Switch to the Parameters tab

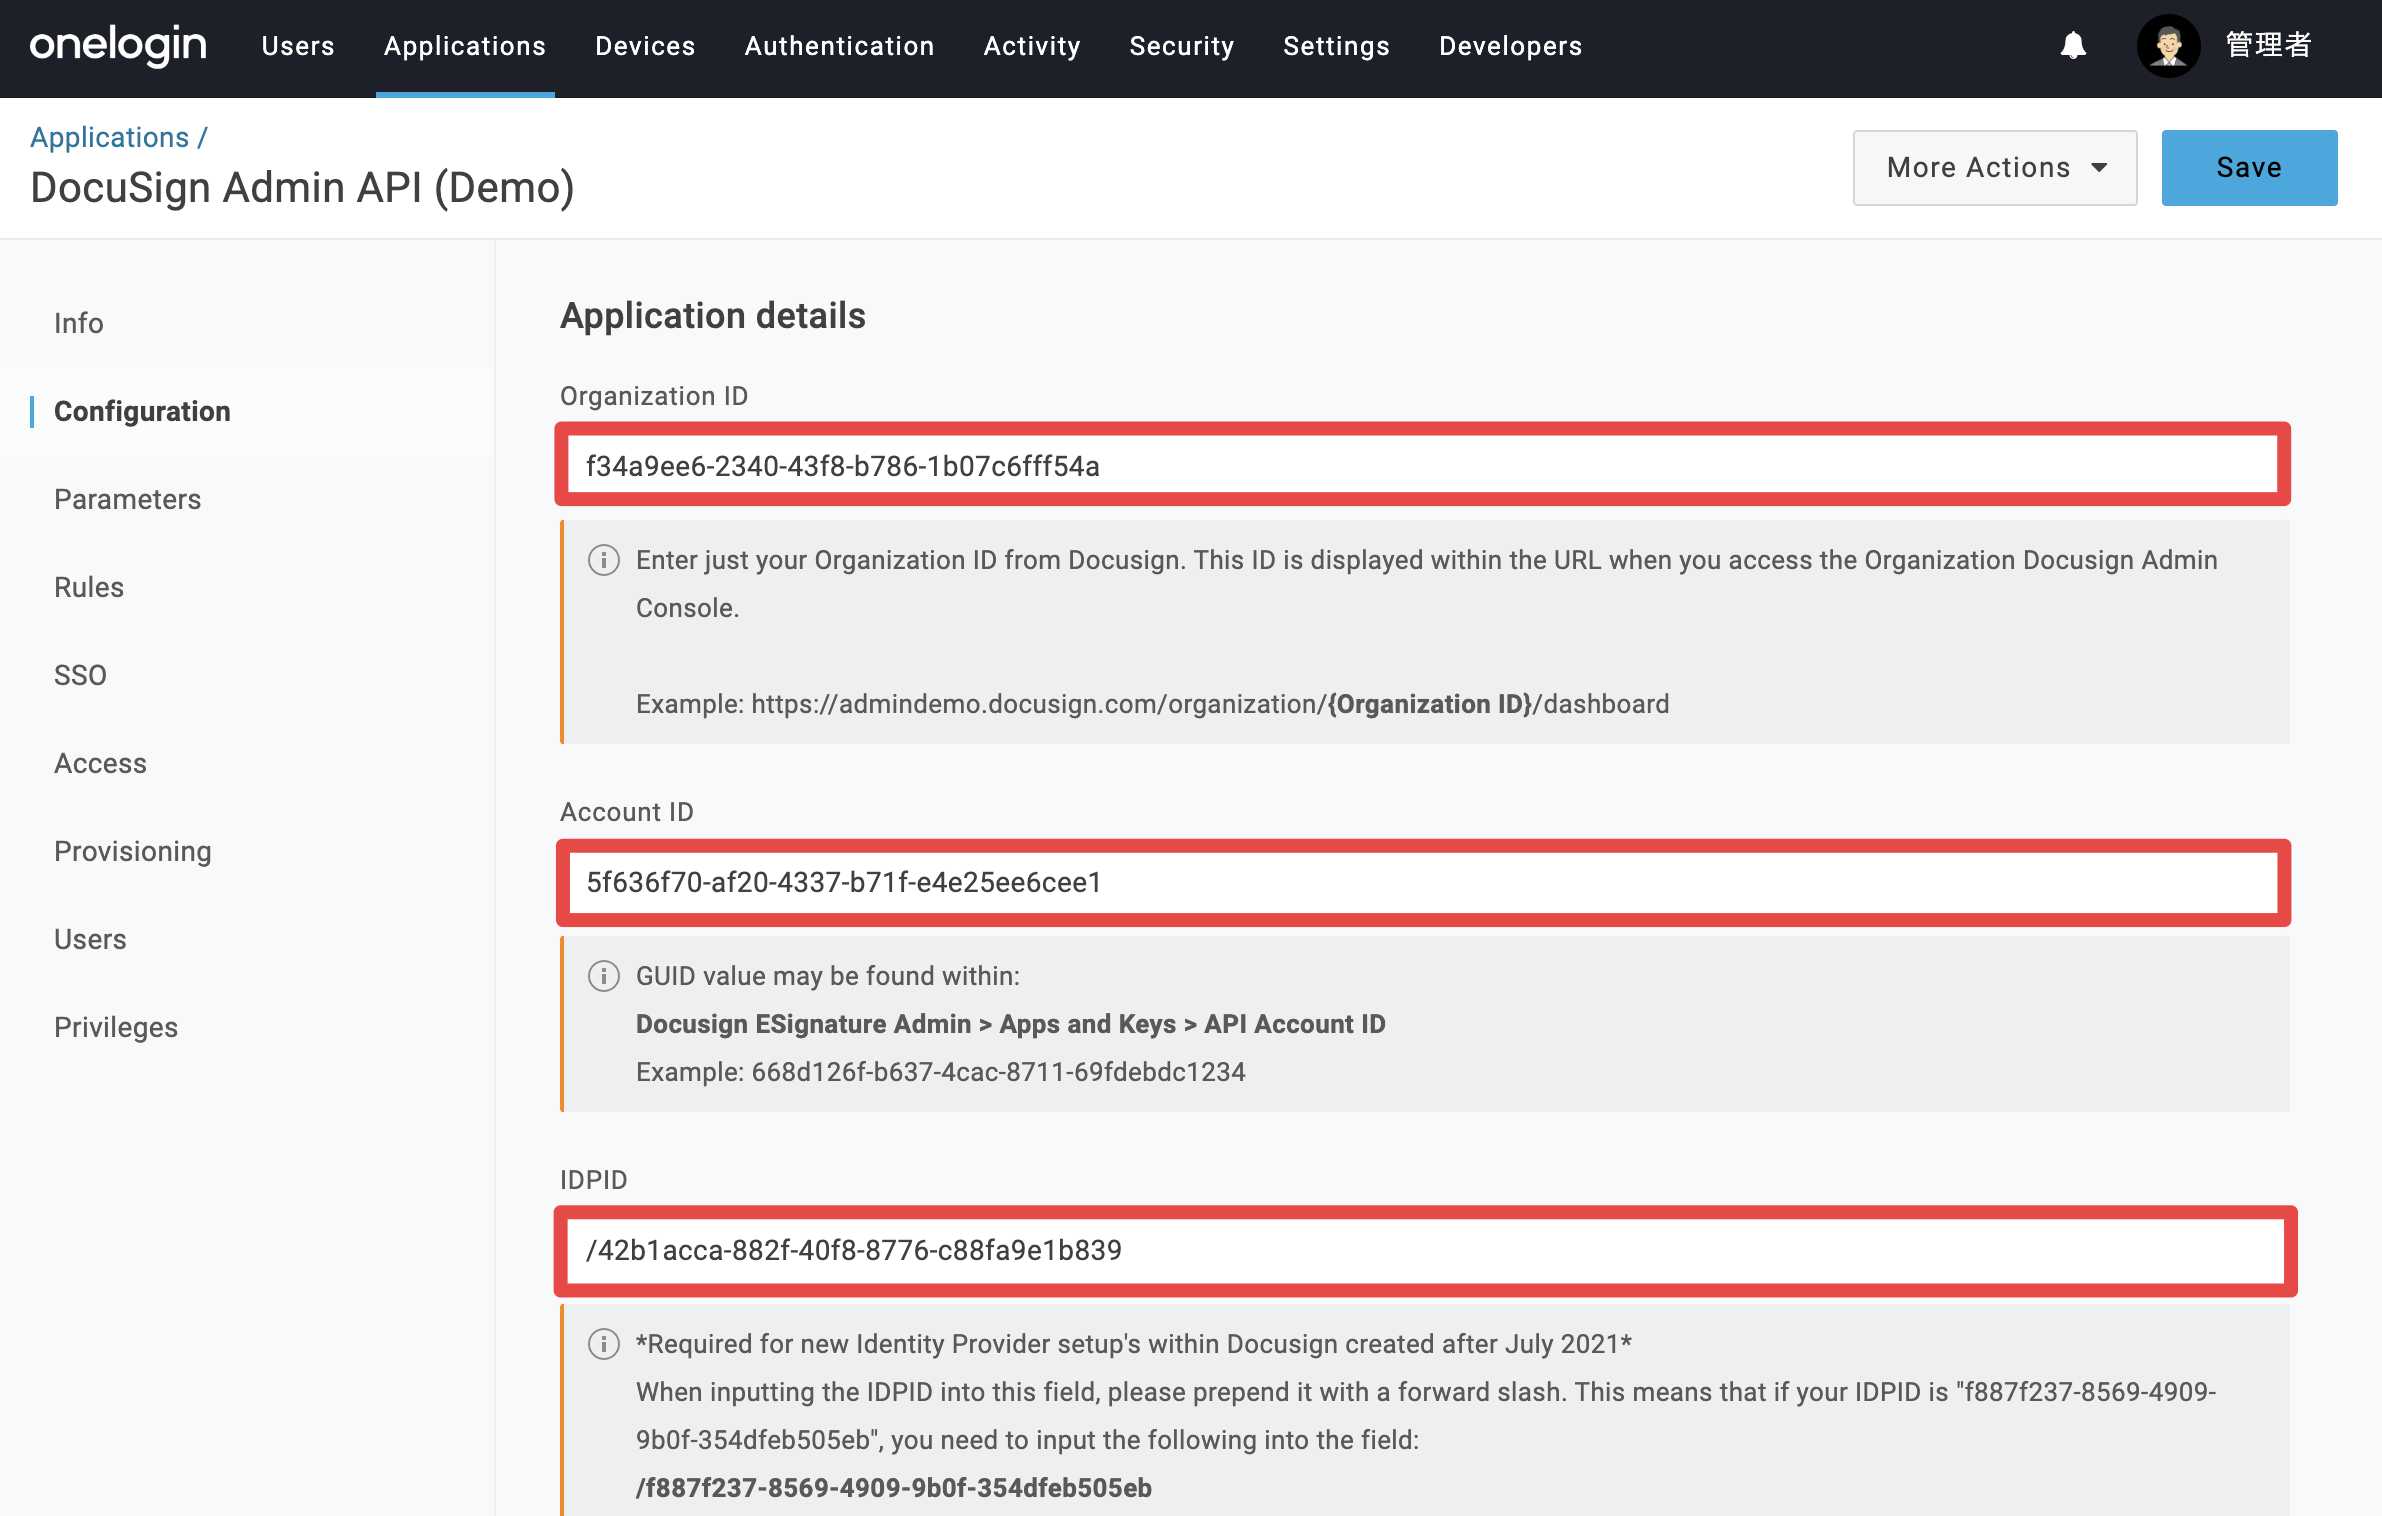coord(128,499)
